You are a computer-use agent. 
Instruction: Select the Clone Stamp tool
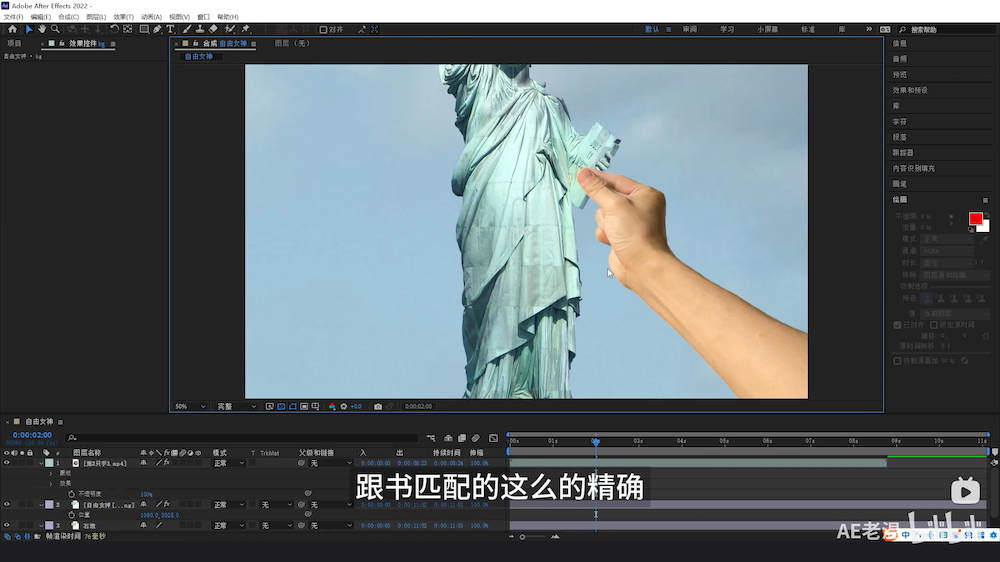tap(200, 29)
